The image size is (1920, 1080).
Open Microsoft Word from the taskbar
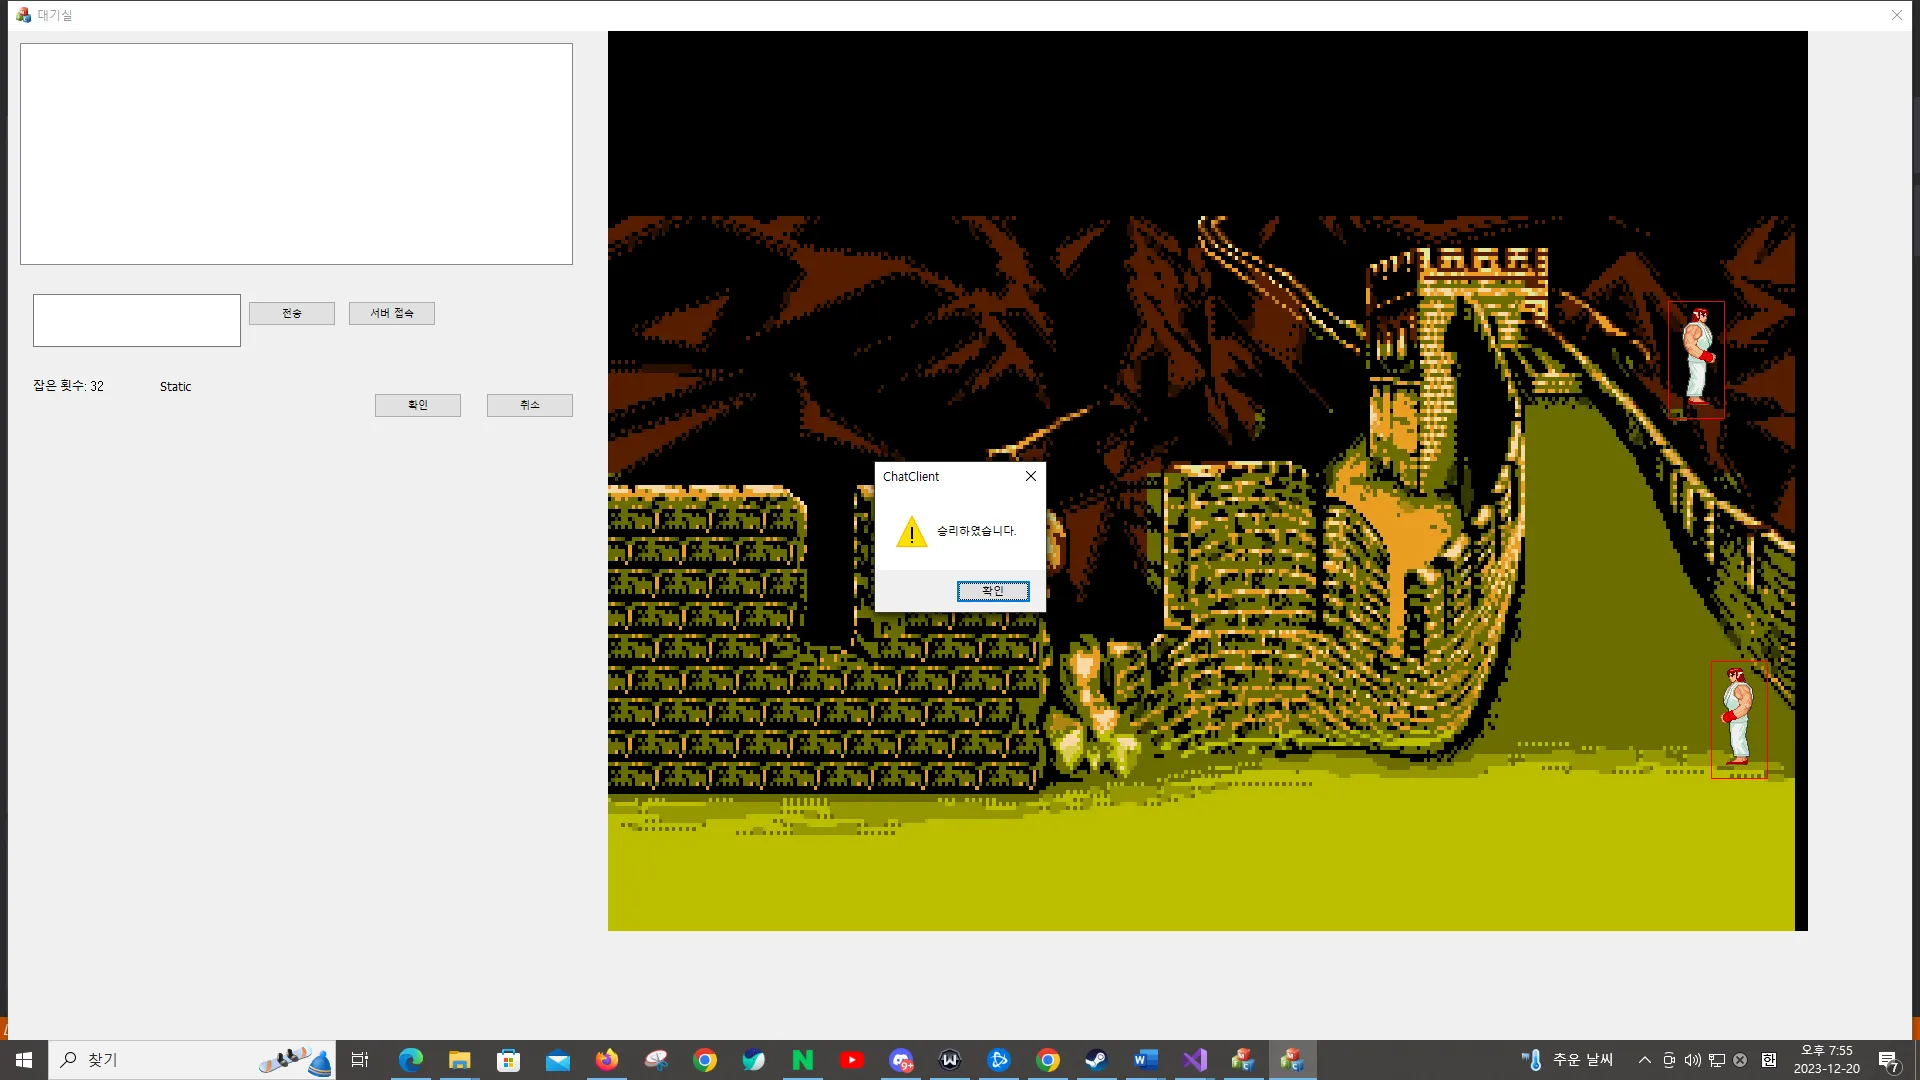click(1145, 1060)
